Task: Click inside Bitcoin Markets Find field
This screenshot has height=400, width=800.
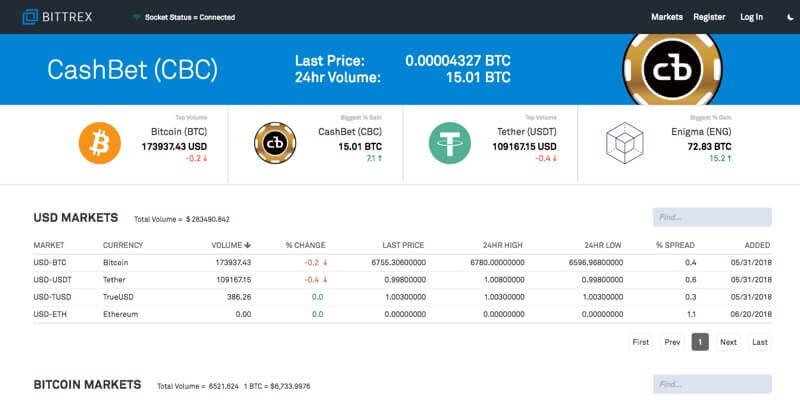Action: click(712, 384)
